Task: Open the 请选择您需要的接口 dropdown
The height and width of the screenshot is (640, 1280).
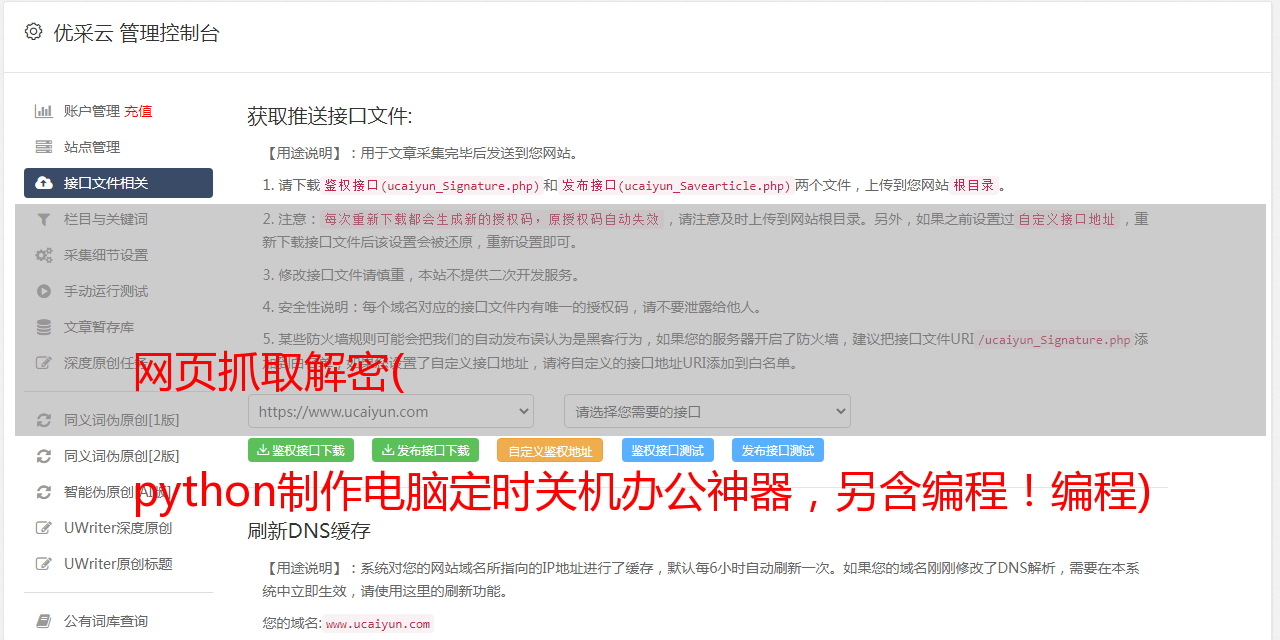Action: [707, 411]
